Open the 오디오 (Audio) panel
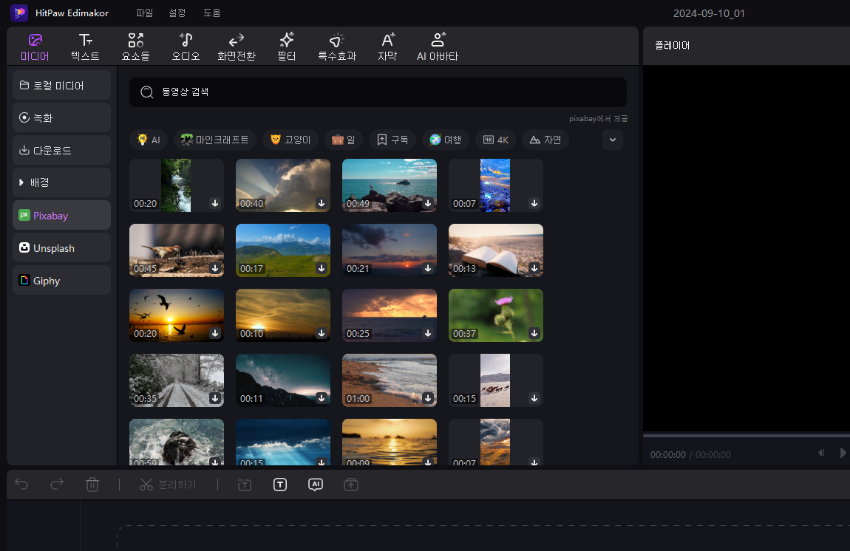 pos(186,46)
